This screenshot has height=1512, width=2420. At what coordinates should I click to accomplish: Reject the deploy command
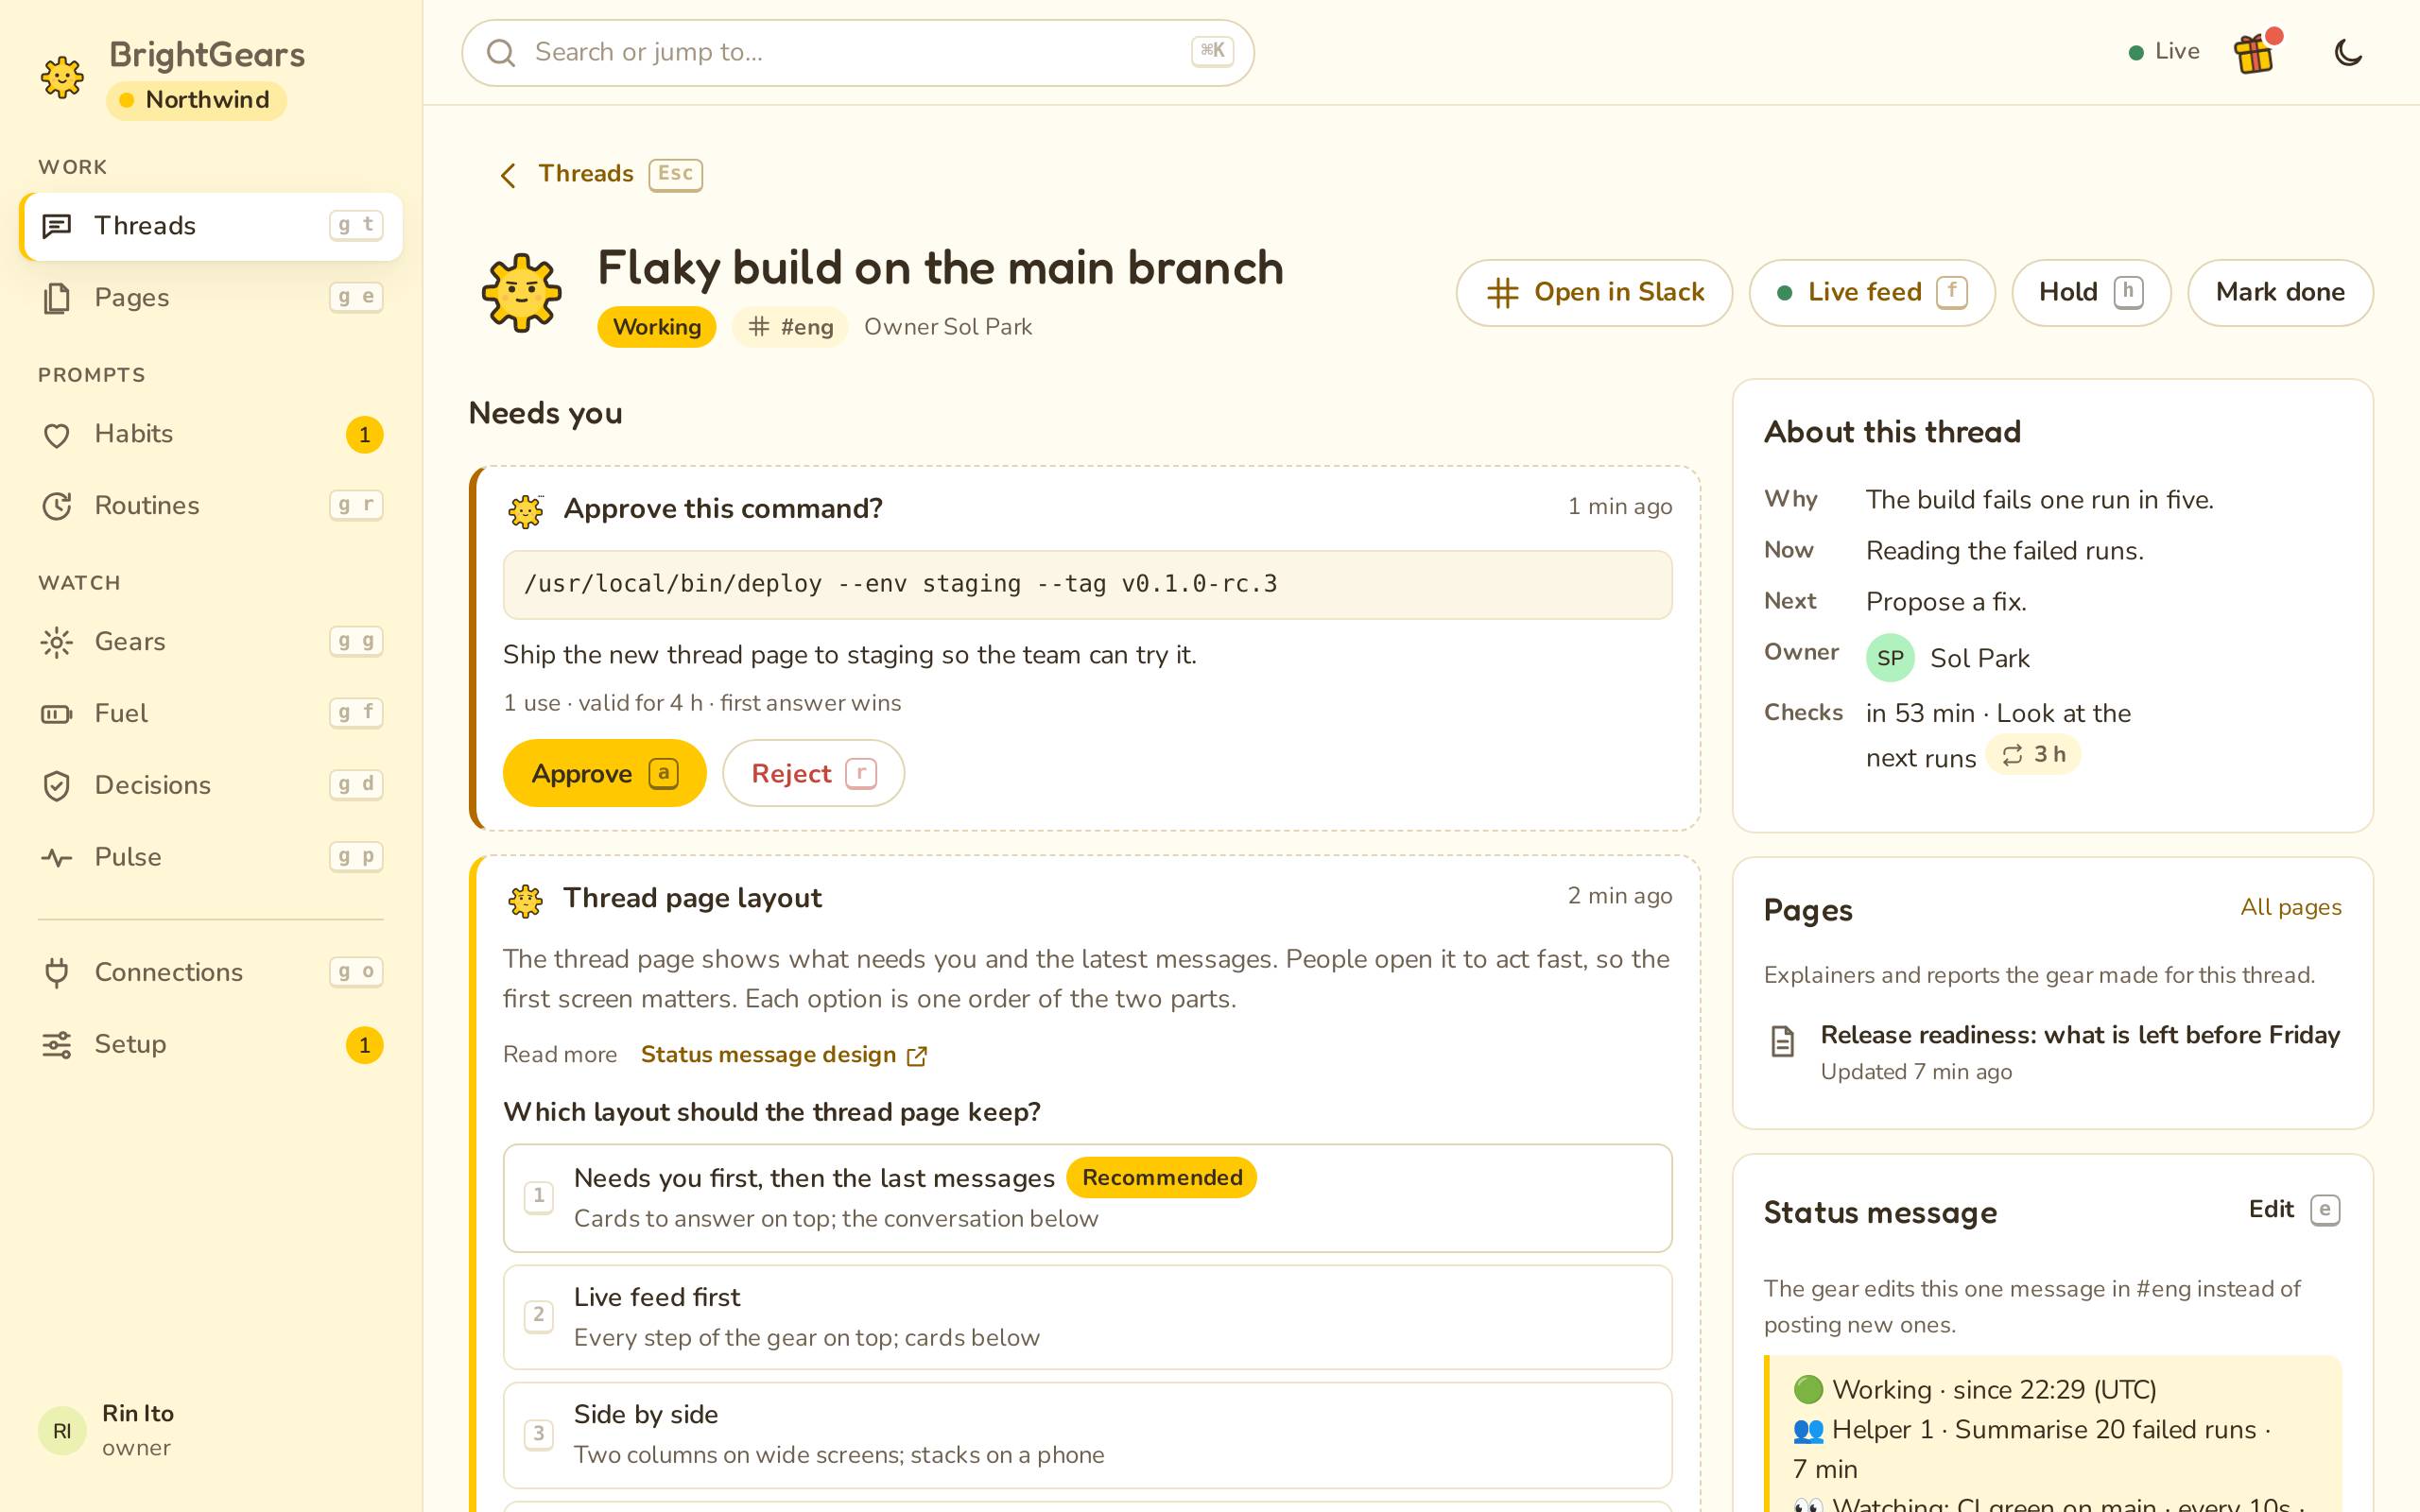pyautogui.click(x=813, y=773)
